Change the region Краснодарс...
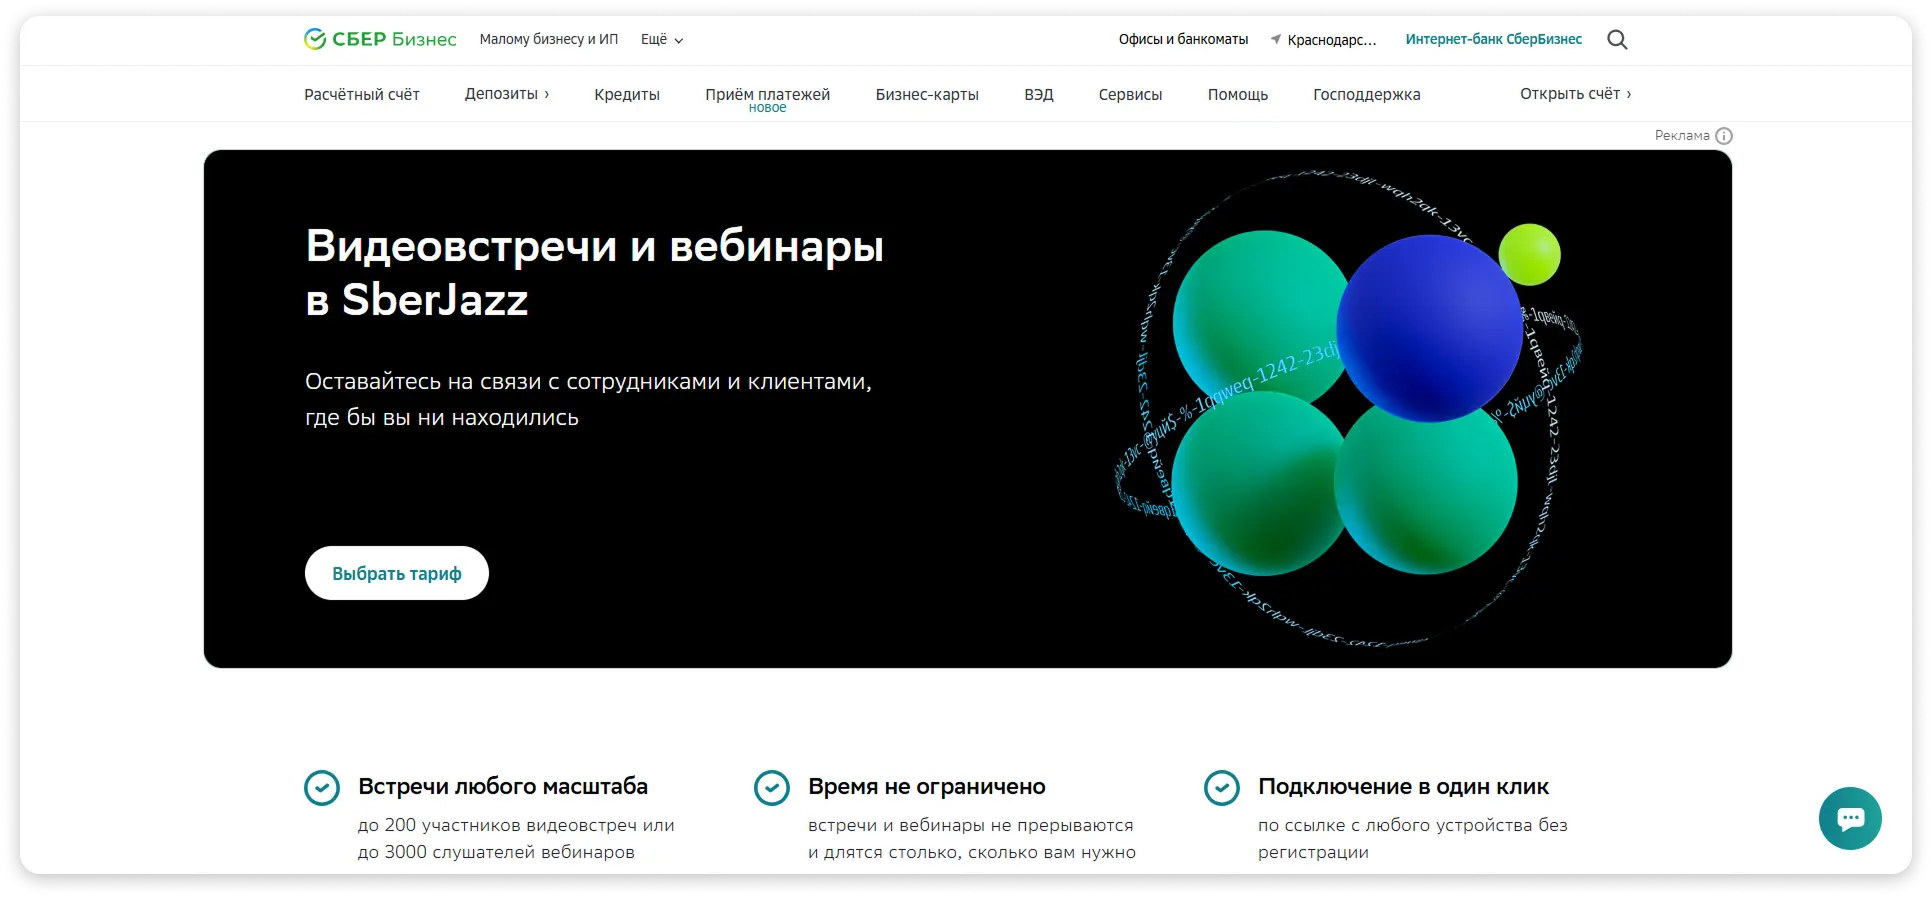 [1332, 40]
